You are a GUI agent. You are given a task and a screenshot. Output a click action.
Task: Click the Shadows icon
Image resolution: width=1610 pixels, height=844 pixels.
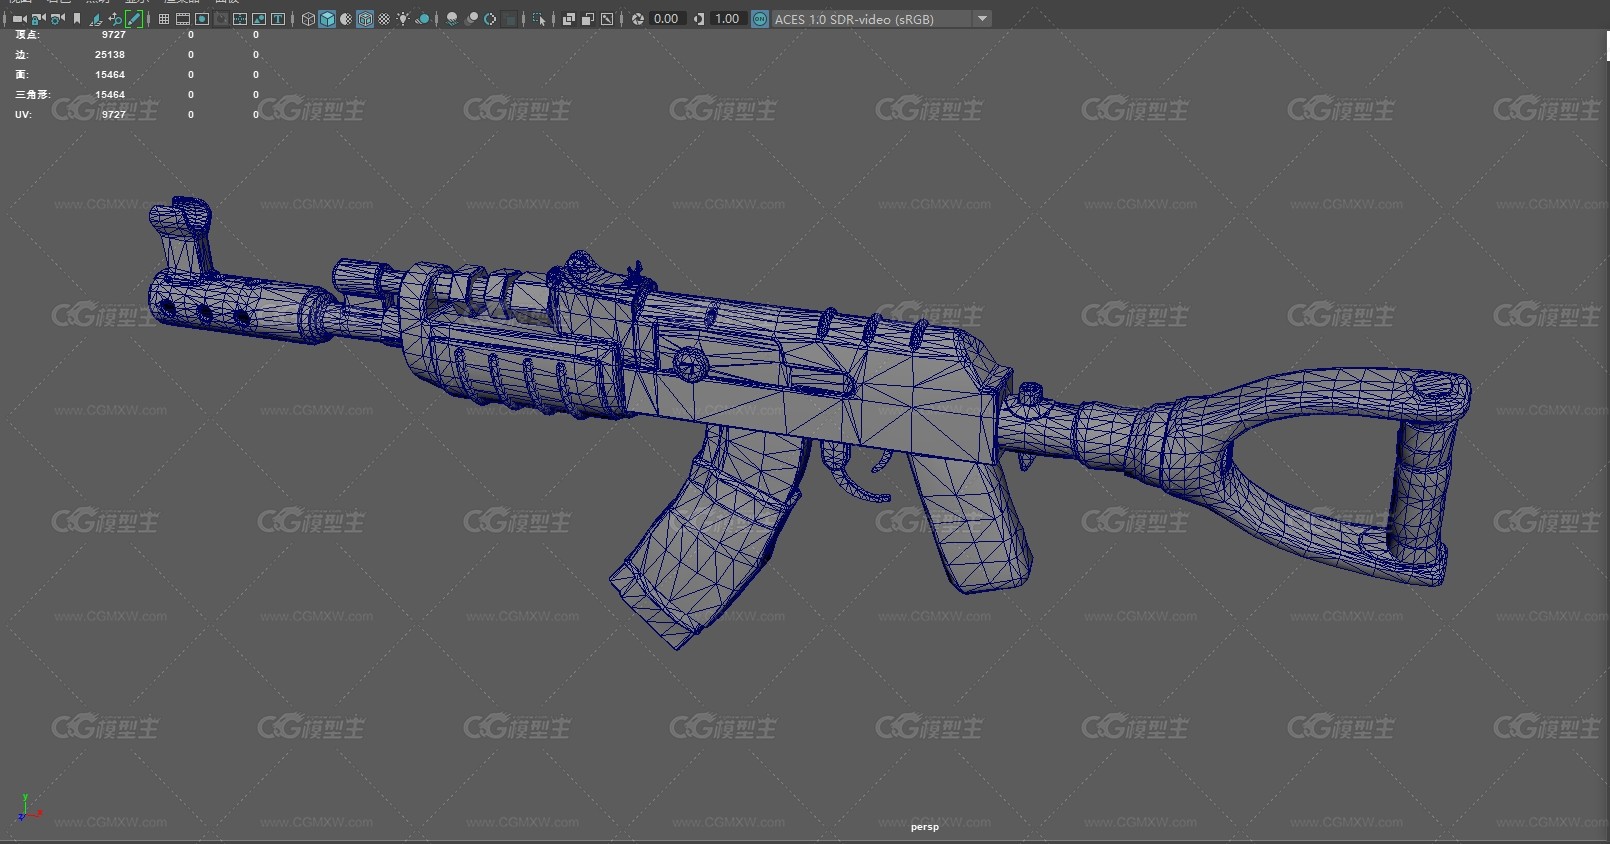pyautogui.click(x=422, y=19)
